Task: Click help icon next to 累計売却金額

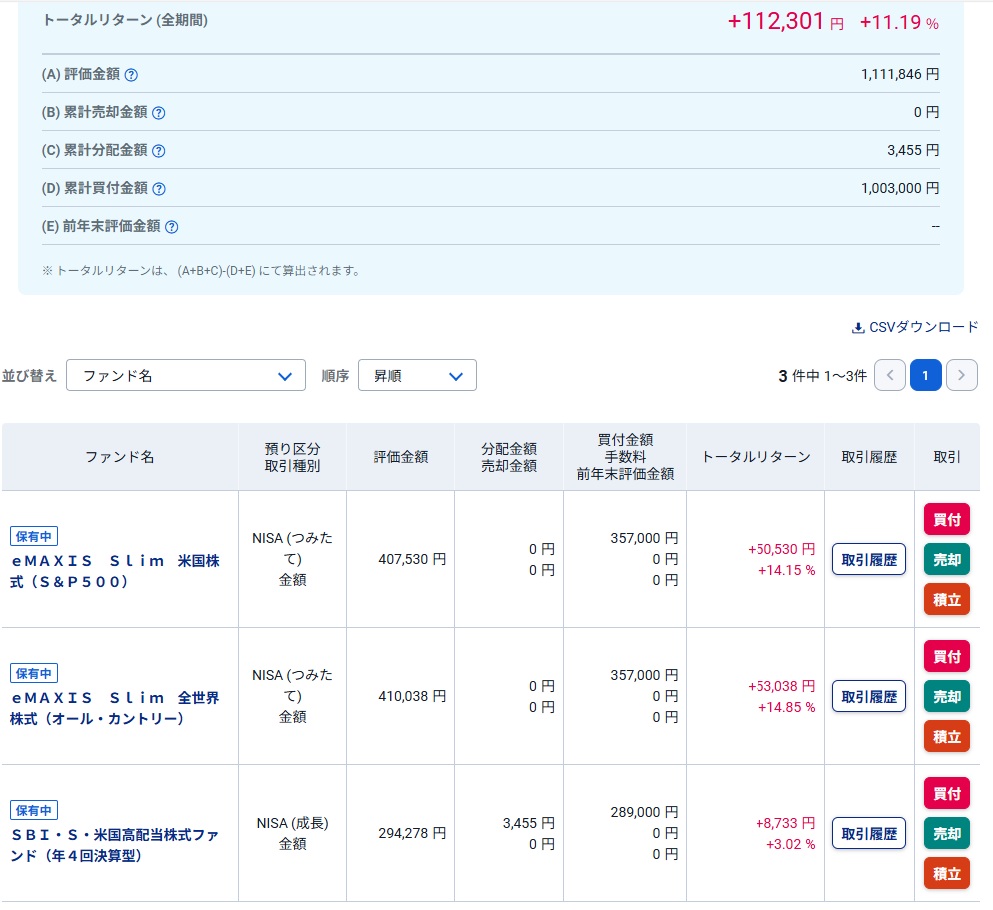Action: [158, 113]
